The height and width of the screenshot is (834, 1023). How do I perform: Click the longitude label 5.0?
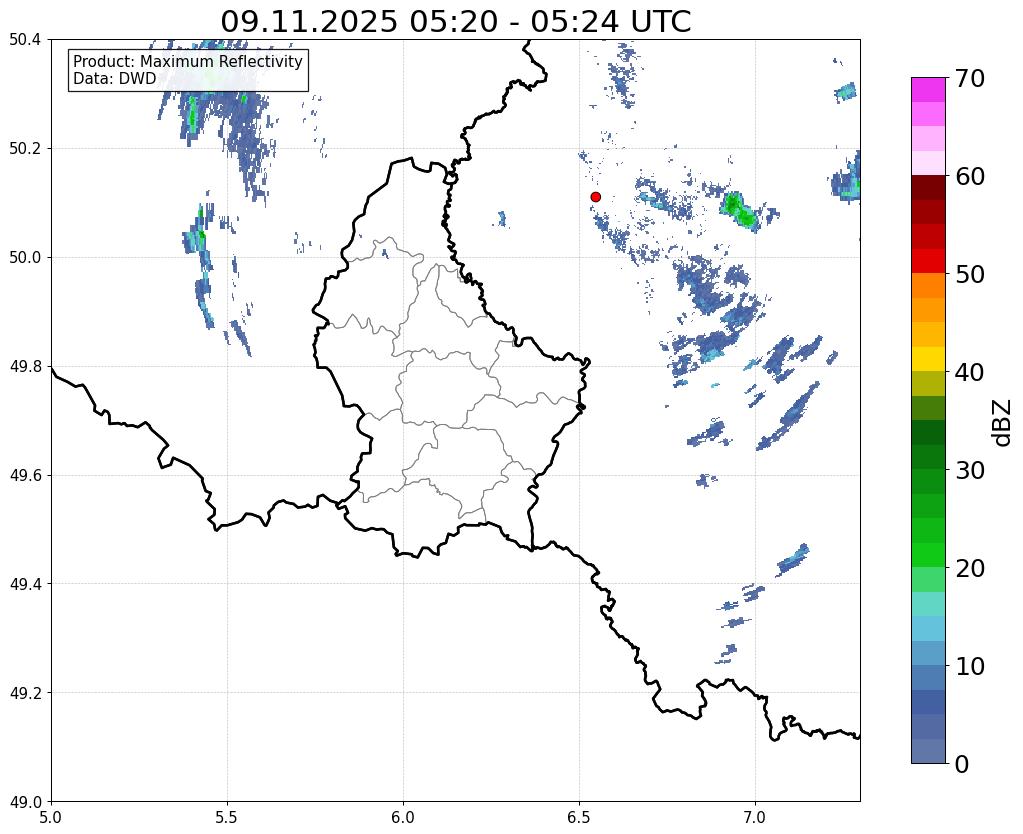click(x=51, y=817)
